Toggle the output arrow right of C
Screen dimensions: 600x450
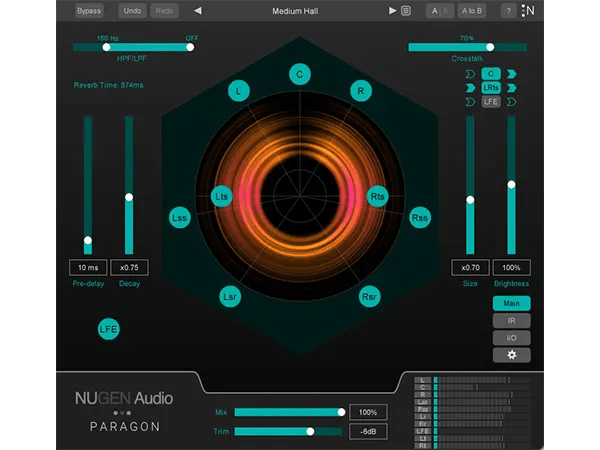(512, 74)
